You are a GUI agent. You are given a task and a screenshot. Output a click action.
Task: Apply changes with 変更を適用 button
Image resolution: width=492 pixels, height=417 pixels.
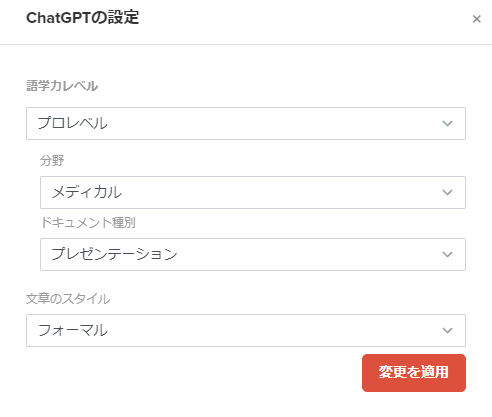(x=414, y=373)
